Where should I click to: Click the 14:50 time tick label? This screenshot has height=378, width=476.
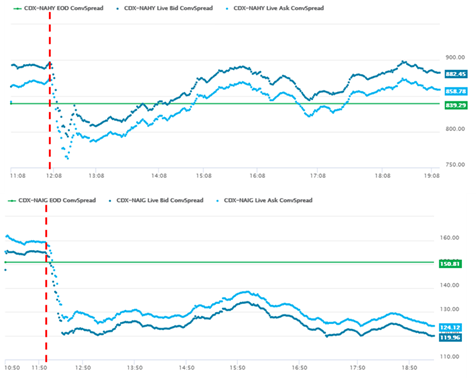tap(187, 368)
